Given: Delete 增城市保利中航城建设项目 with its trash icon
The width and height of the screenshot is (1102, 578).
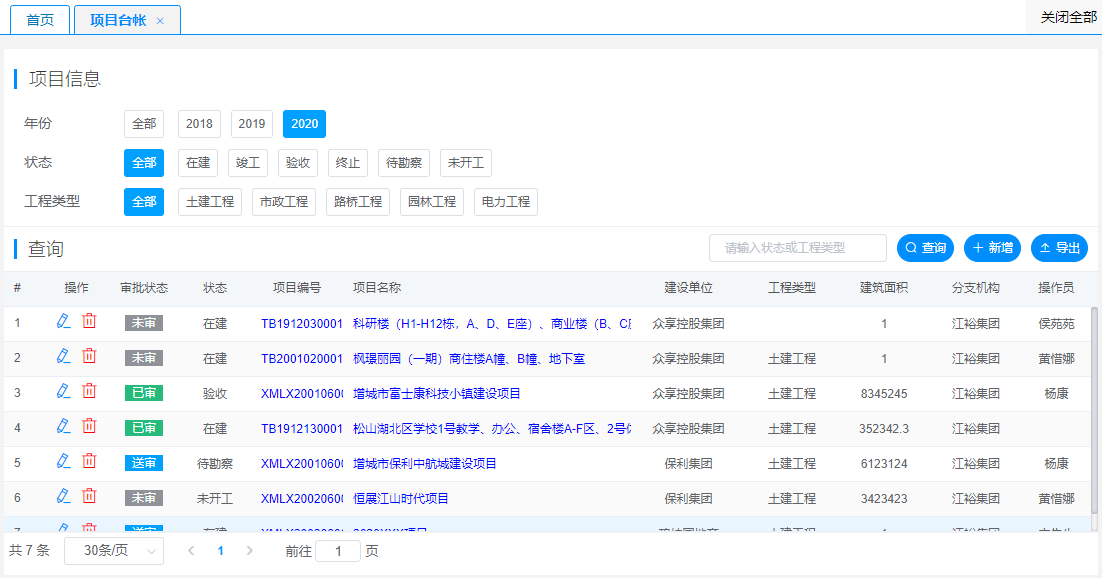Looking at the screenshot, I should (89, 462).
